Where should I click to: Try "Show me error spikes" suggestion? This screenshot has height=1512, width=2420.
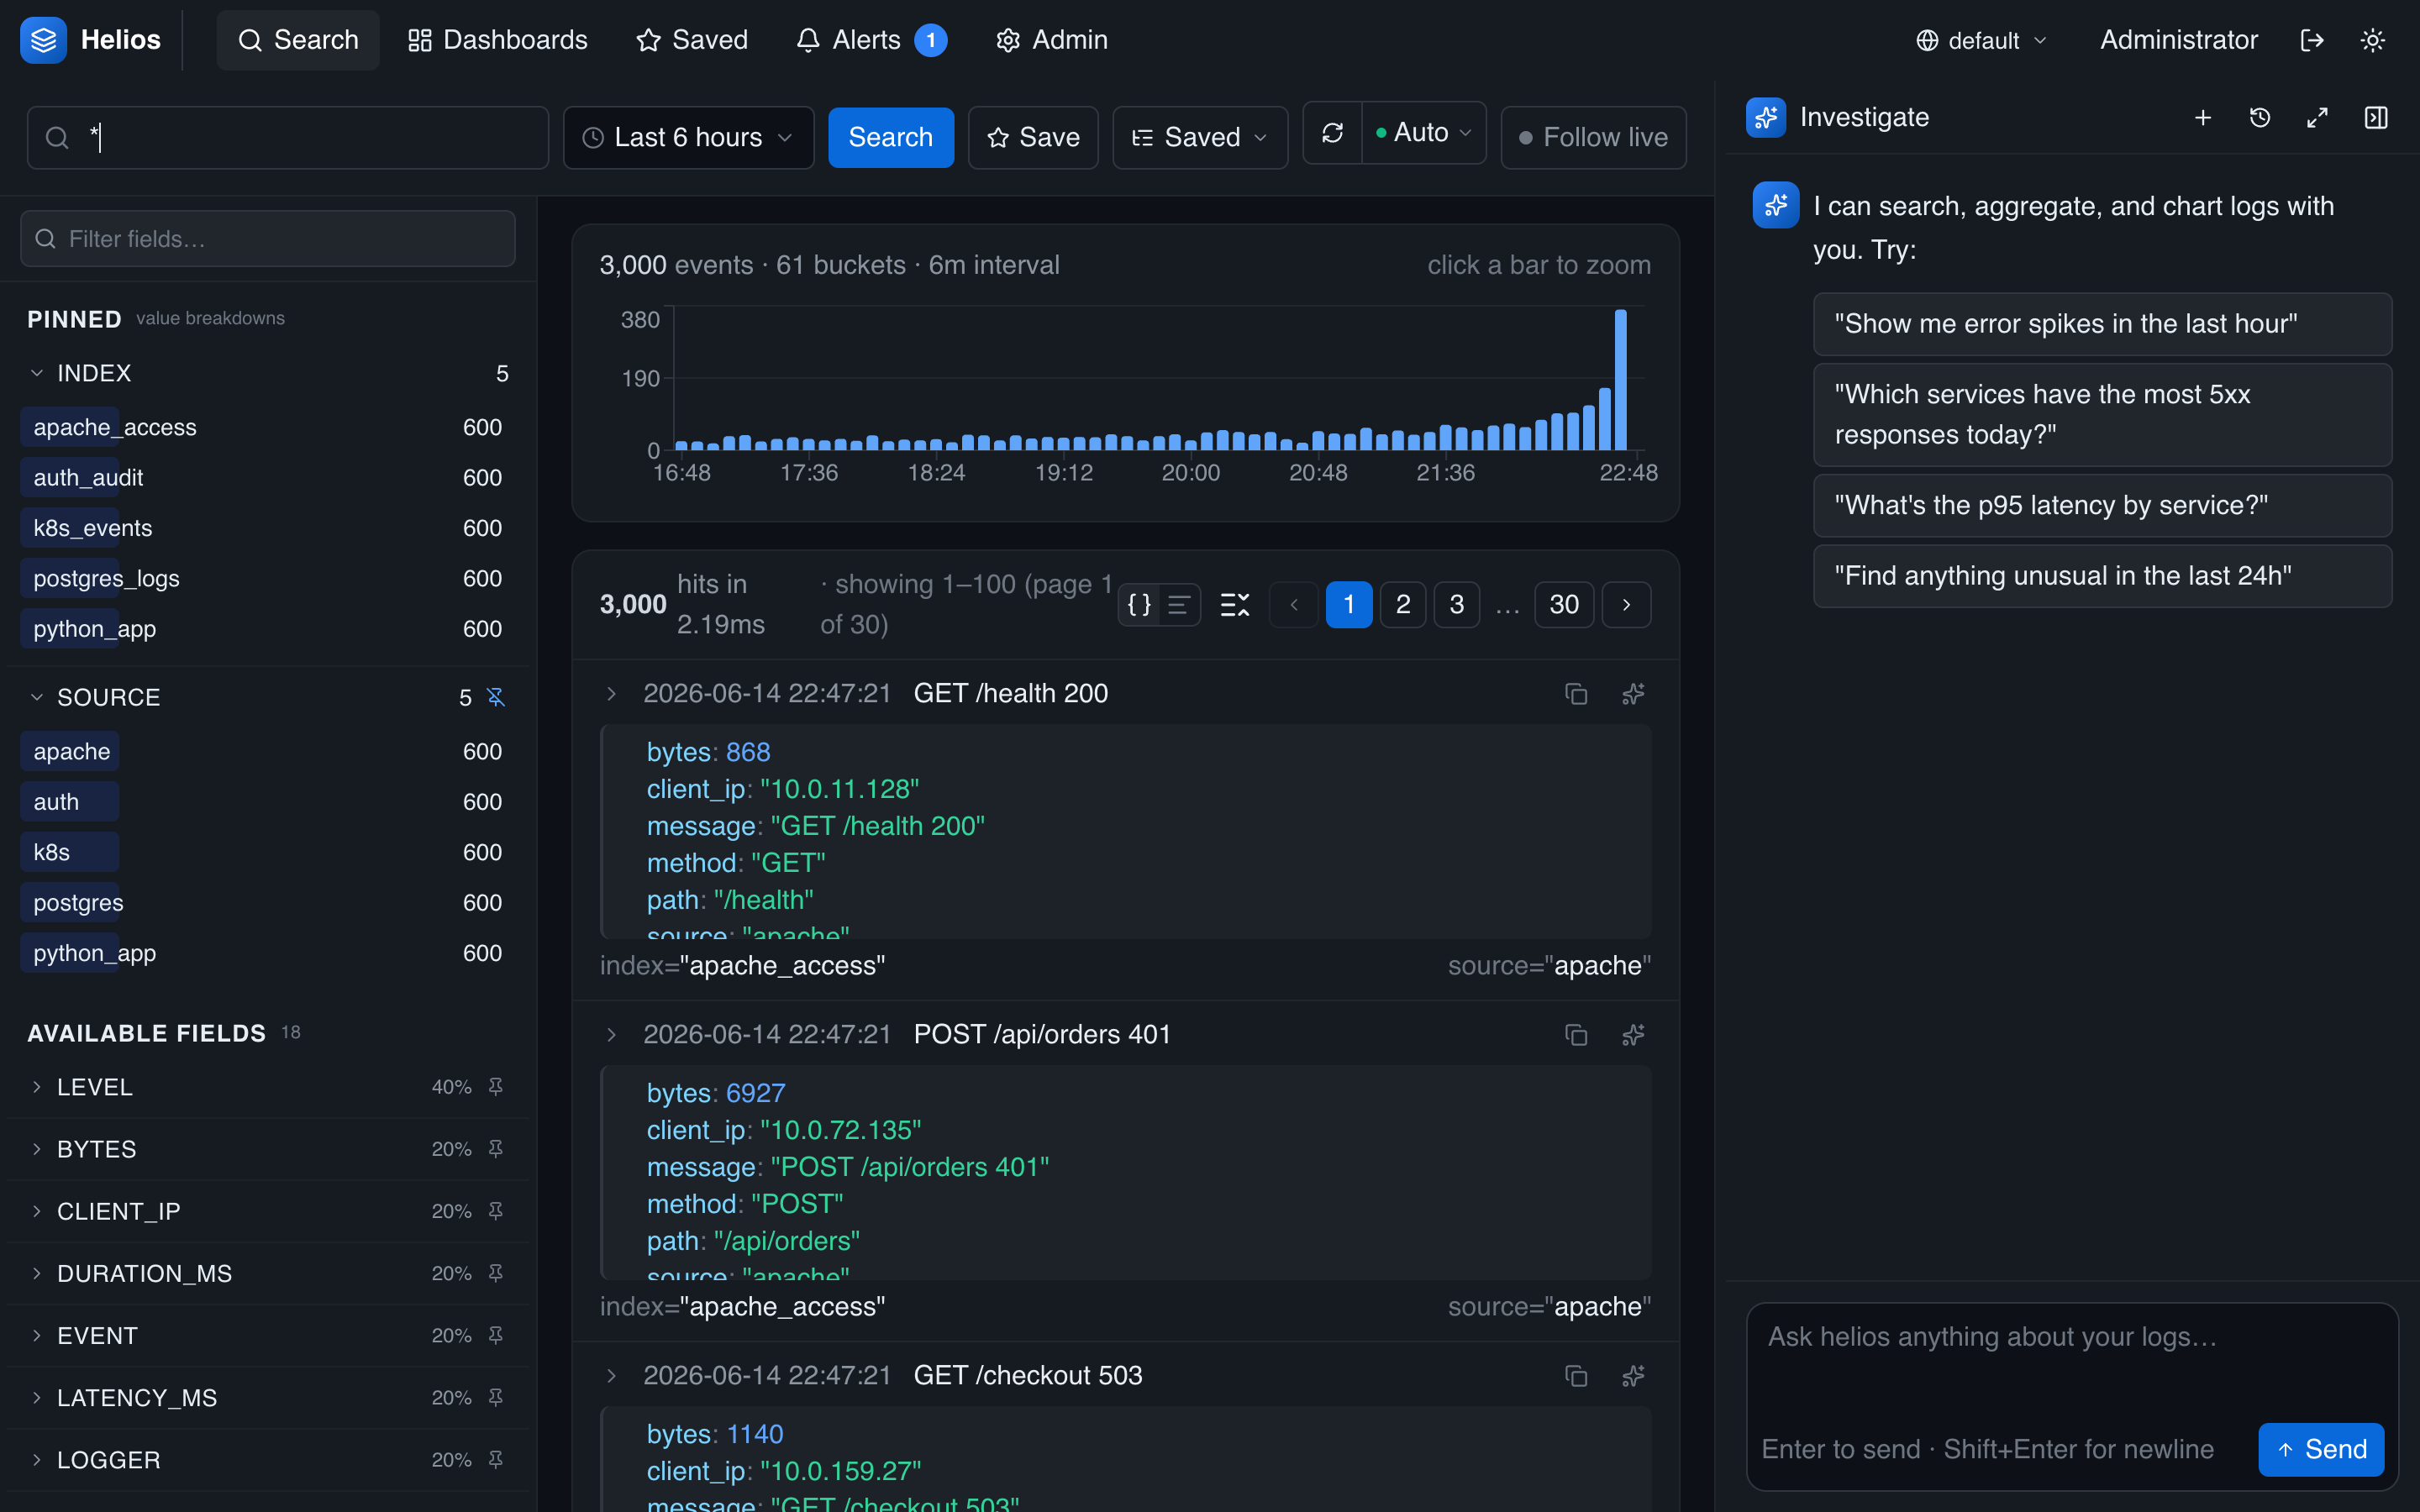point(2102,324)
